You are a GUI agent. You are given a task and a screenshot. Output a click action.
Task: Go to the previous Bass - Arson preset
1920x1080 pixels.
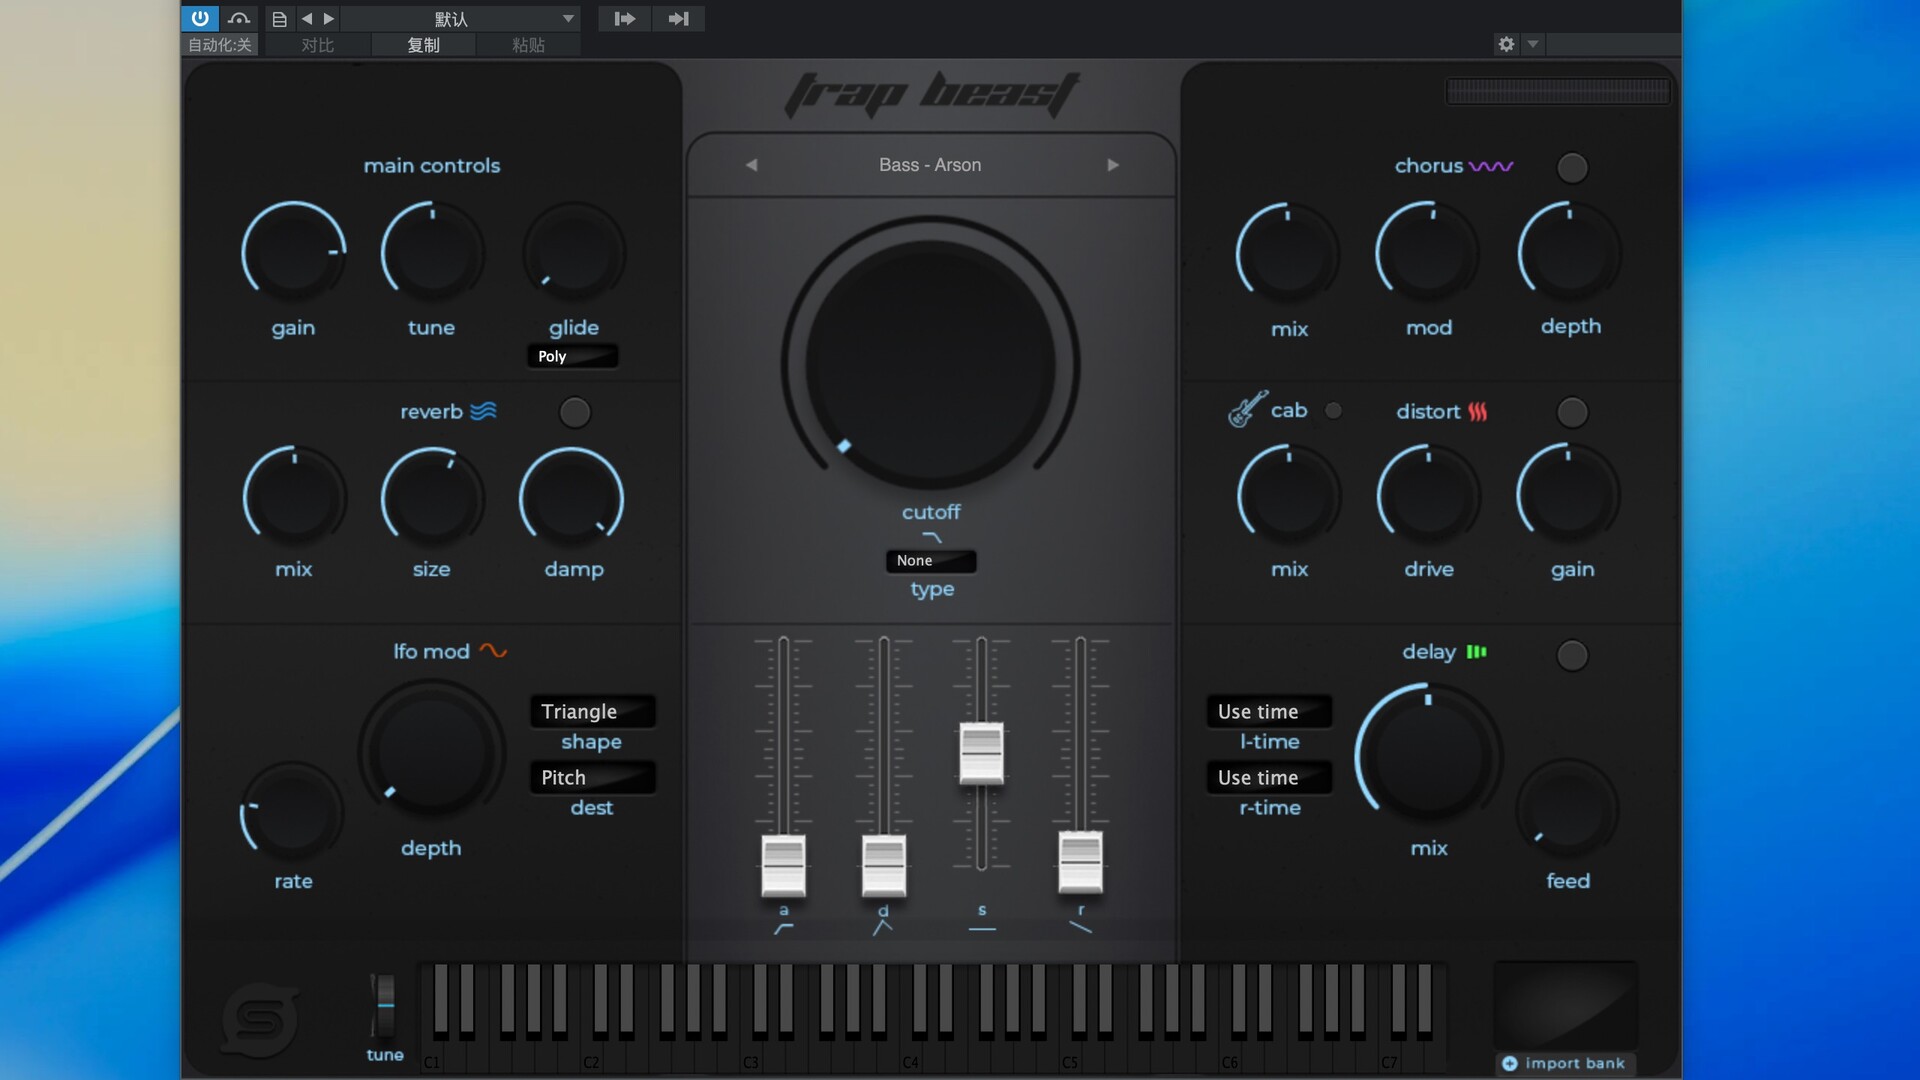[x=751, y=165]
